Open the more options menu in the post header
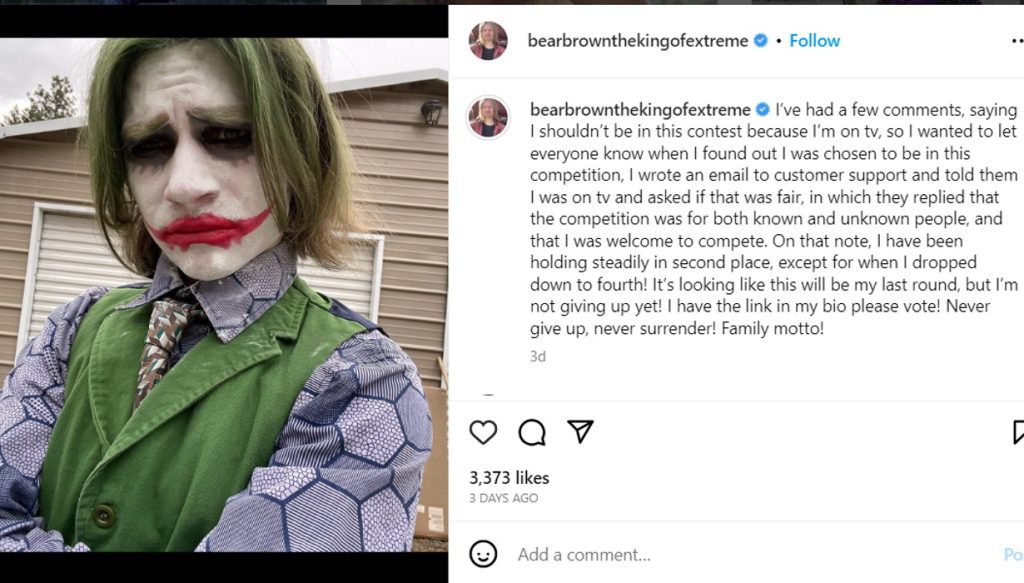Screen dimensions: 1024x583 point(1017,41)
